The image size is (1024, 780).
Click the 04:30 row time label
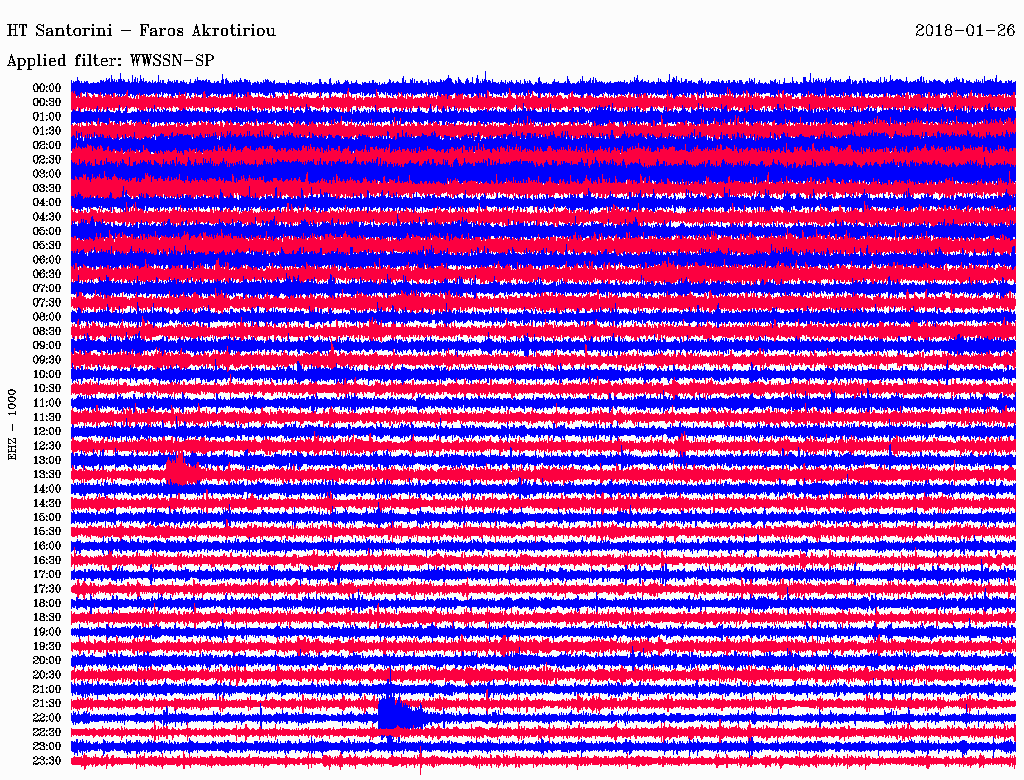tap(47, 217)
